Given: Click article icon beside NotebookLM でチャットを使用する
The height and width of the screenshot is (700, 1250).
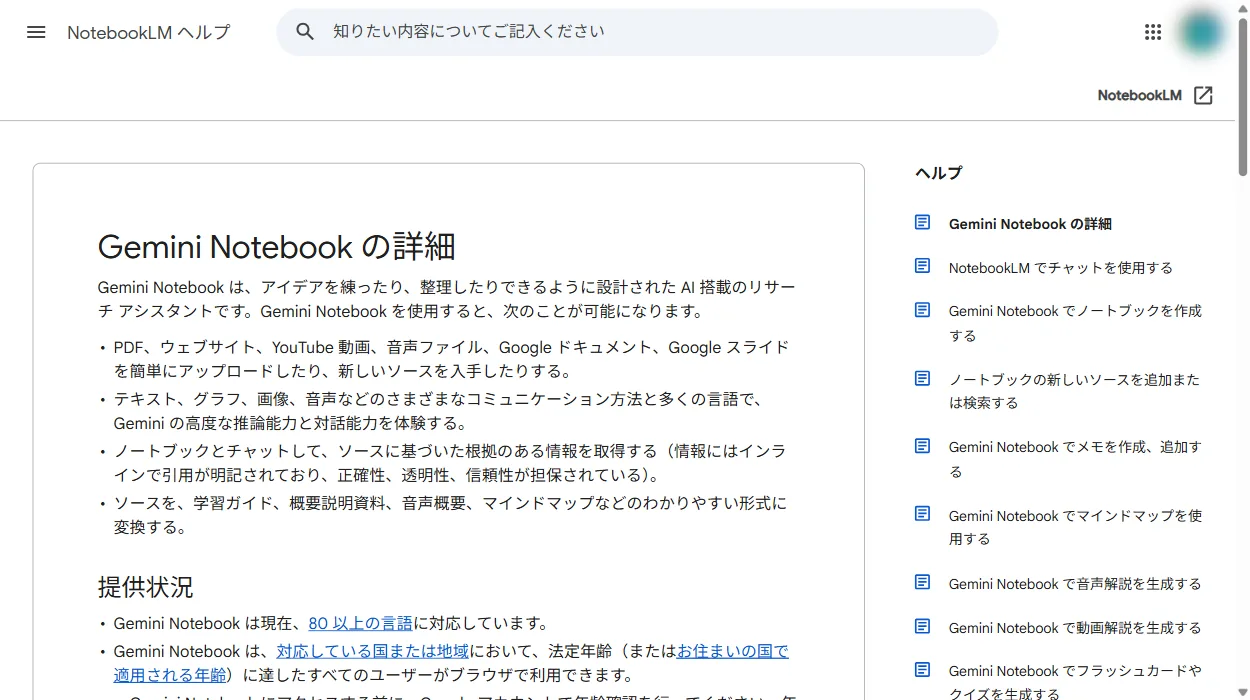Looking at the screenshot, I should 923,266.
